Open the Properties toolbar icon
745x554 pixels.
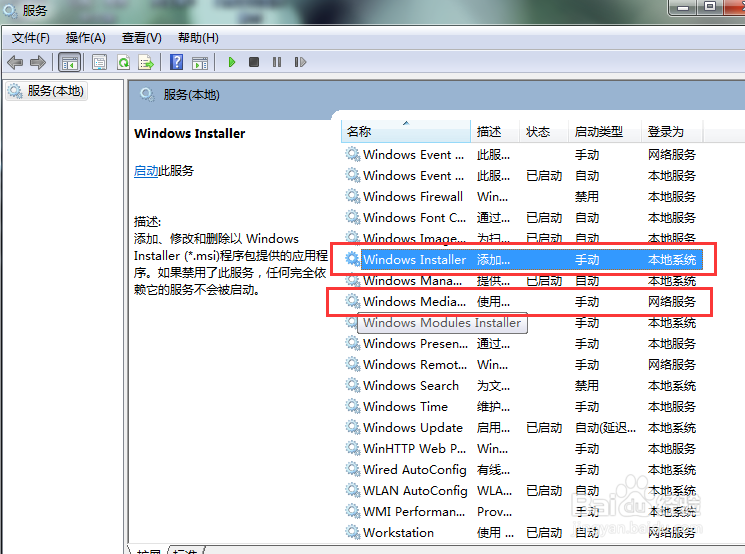click(99, 62)
